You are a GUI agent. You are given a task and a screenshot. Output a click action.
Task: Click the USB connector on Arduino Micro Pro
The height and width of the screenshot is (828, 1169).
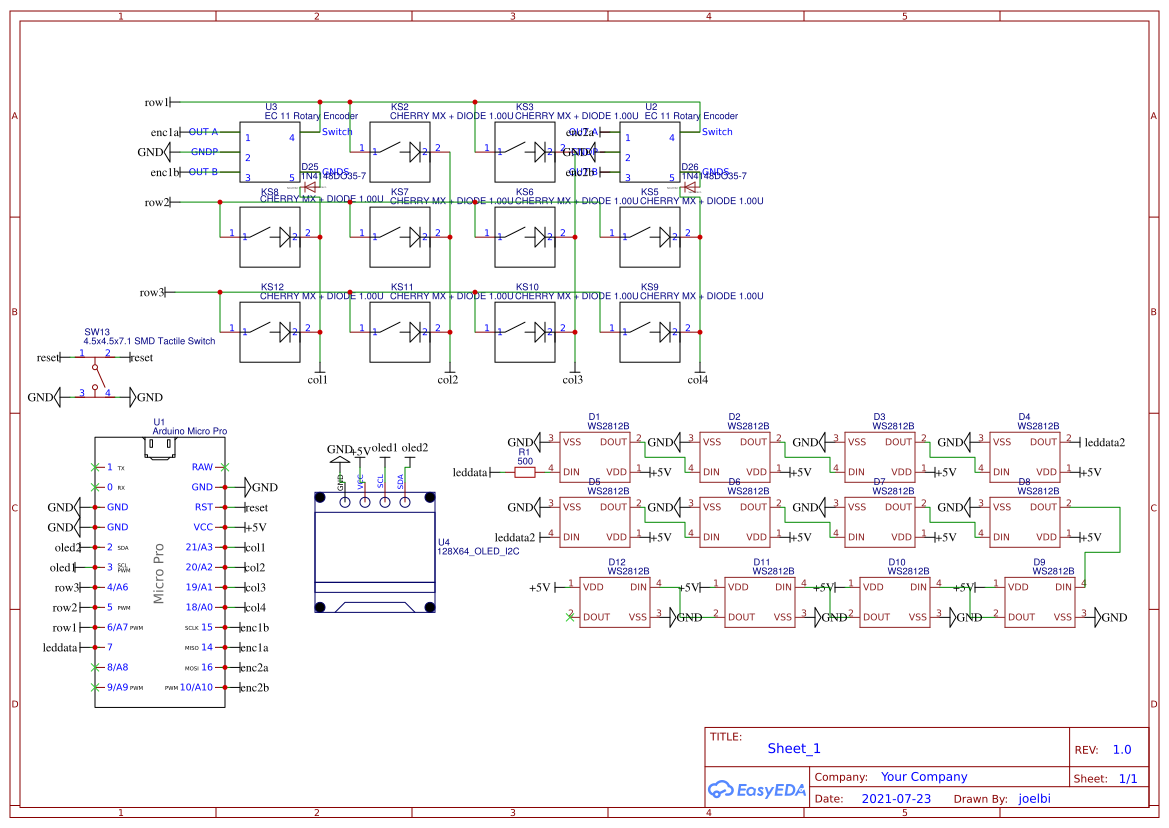tap(157, 451)
